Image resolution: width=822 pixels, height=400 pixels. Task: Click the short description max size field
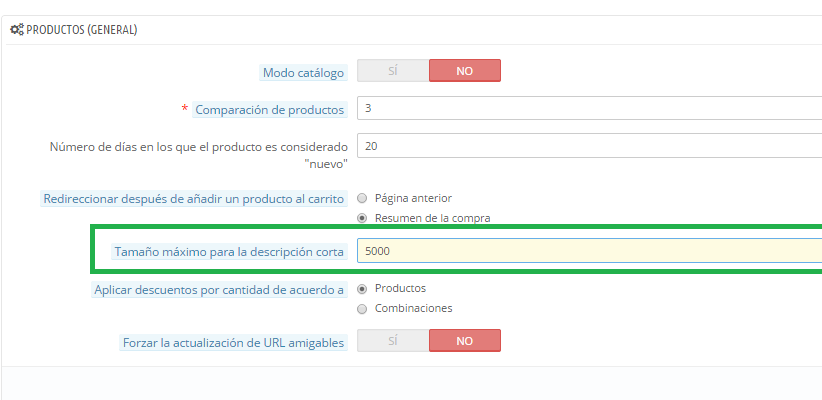590,252
